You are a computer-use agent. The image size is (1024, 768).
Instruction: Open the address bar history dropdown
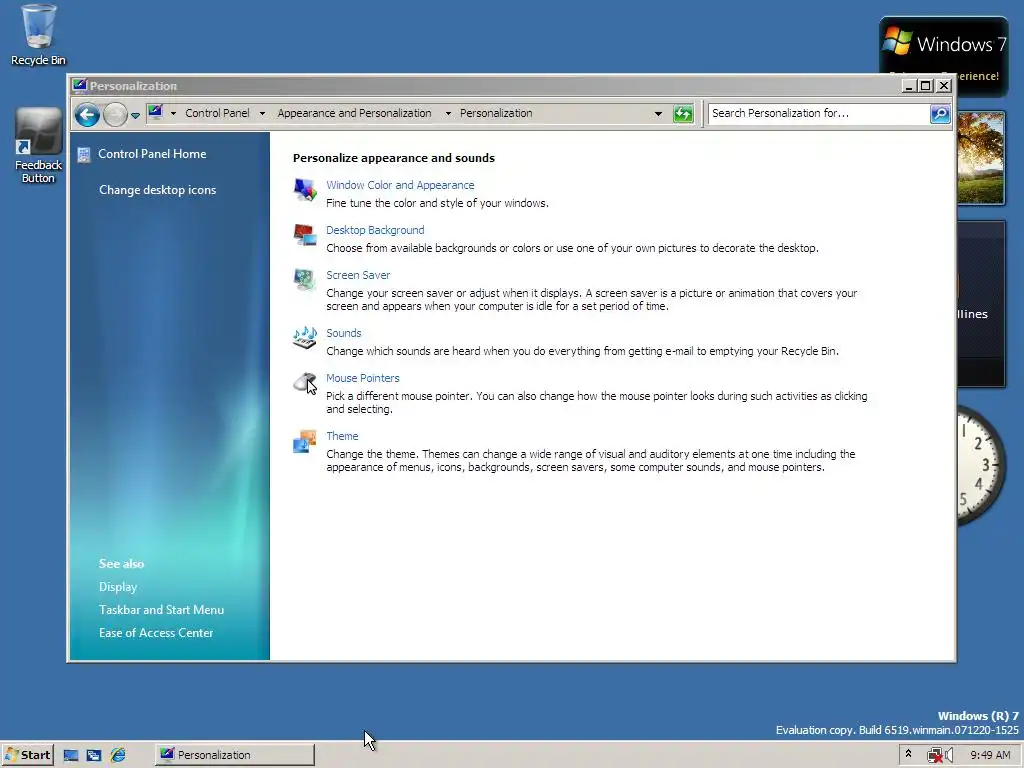(x=658, y=114)
